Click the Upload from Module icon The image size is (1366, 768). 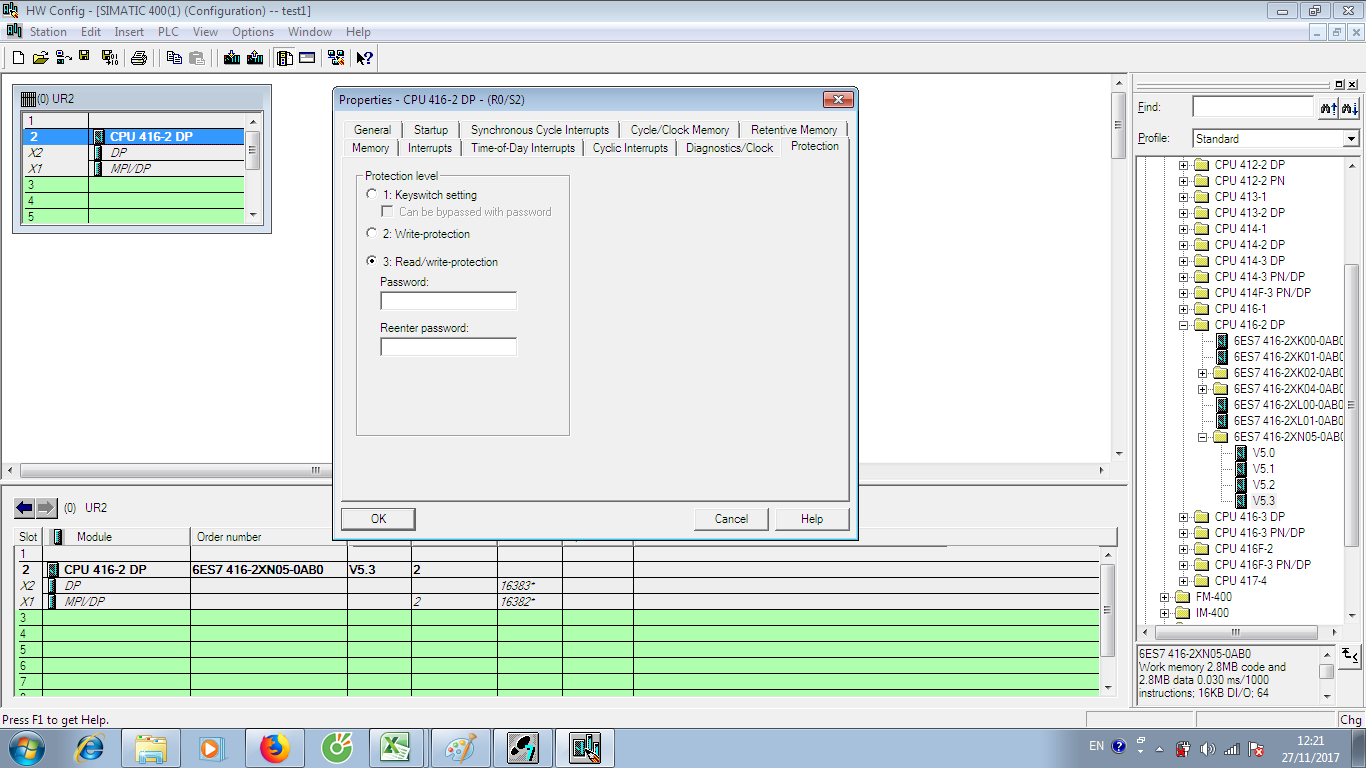tap(255, 58)
